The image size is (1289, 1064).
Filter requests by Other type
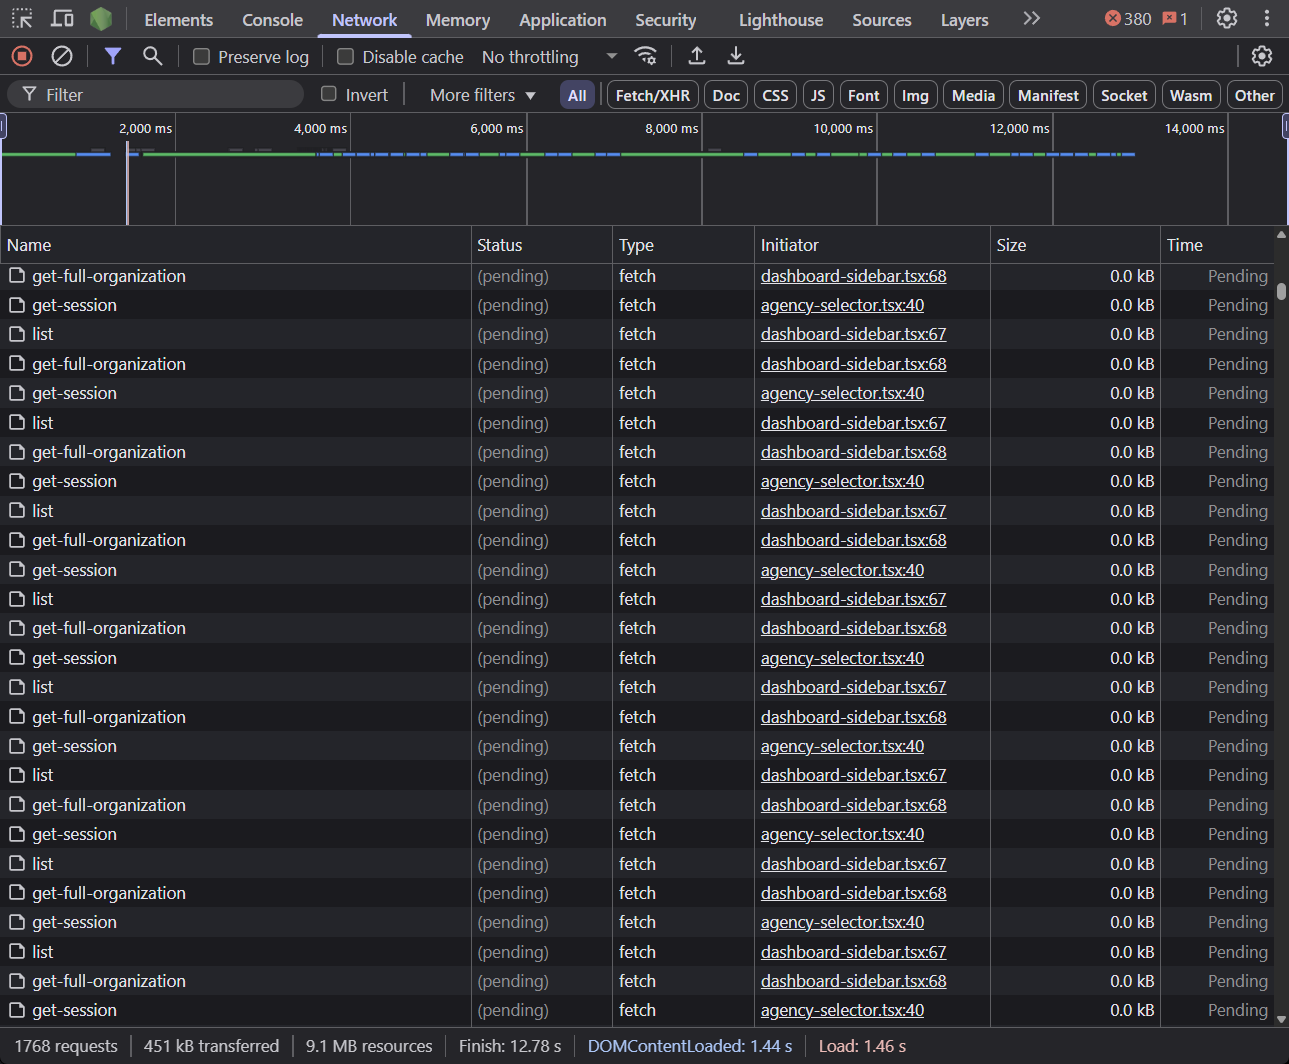(x=1254, y=95)
